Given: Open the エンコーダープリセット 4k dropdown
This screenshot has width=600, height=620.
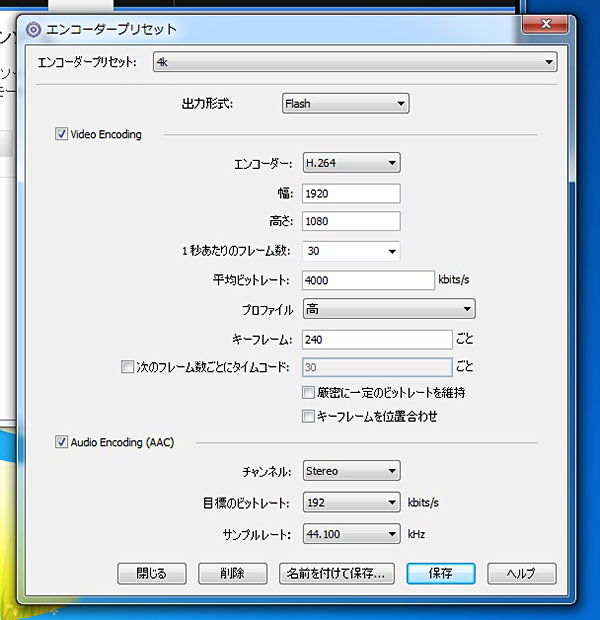Looking at the screenshot, I should pos(355,62).
